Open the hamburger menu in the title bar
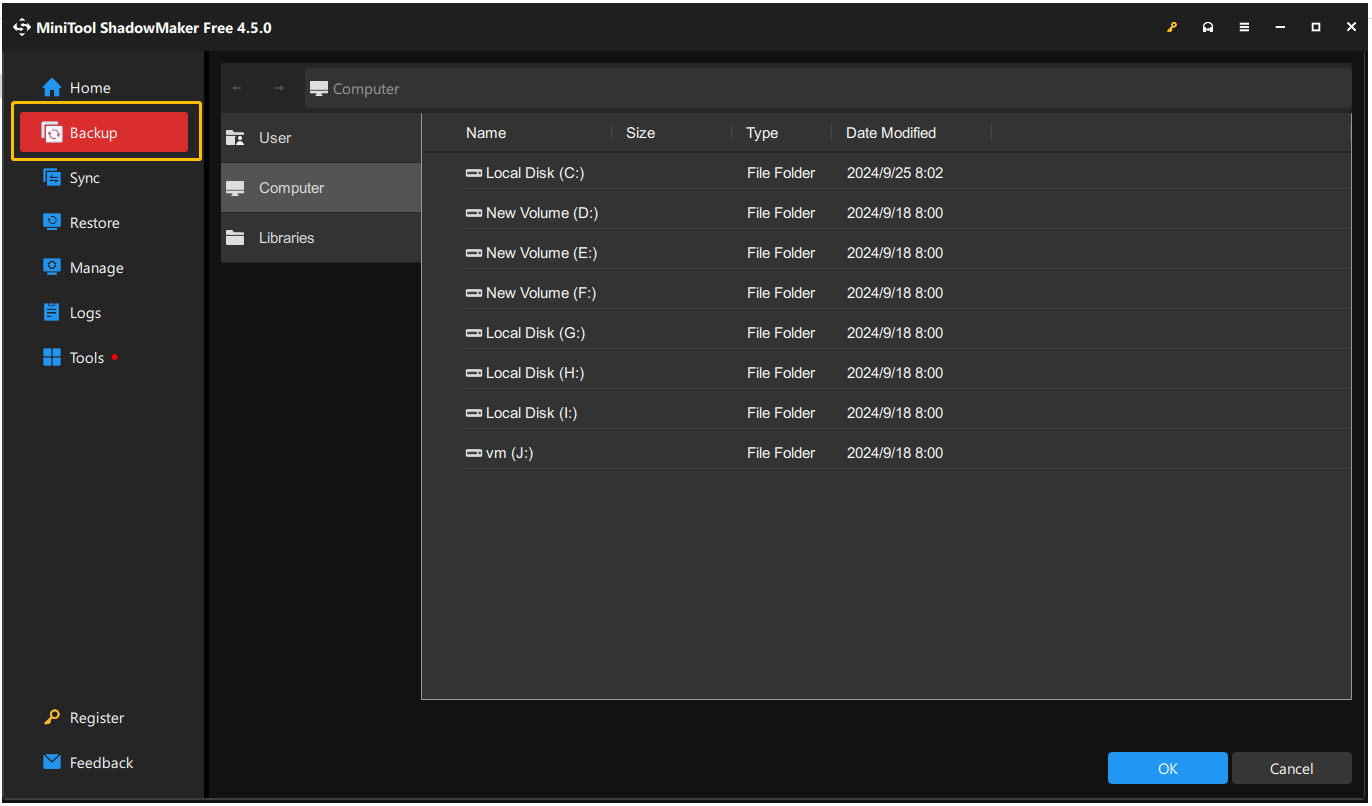This screenshot has height=806, width=1372. [x=1244, y=28]
